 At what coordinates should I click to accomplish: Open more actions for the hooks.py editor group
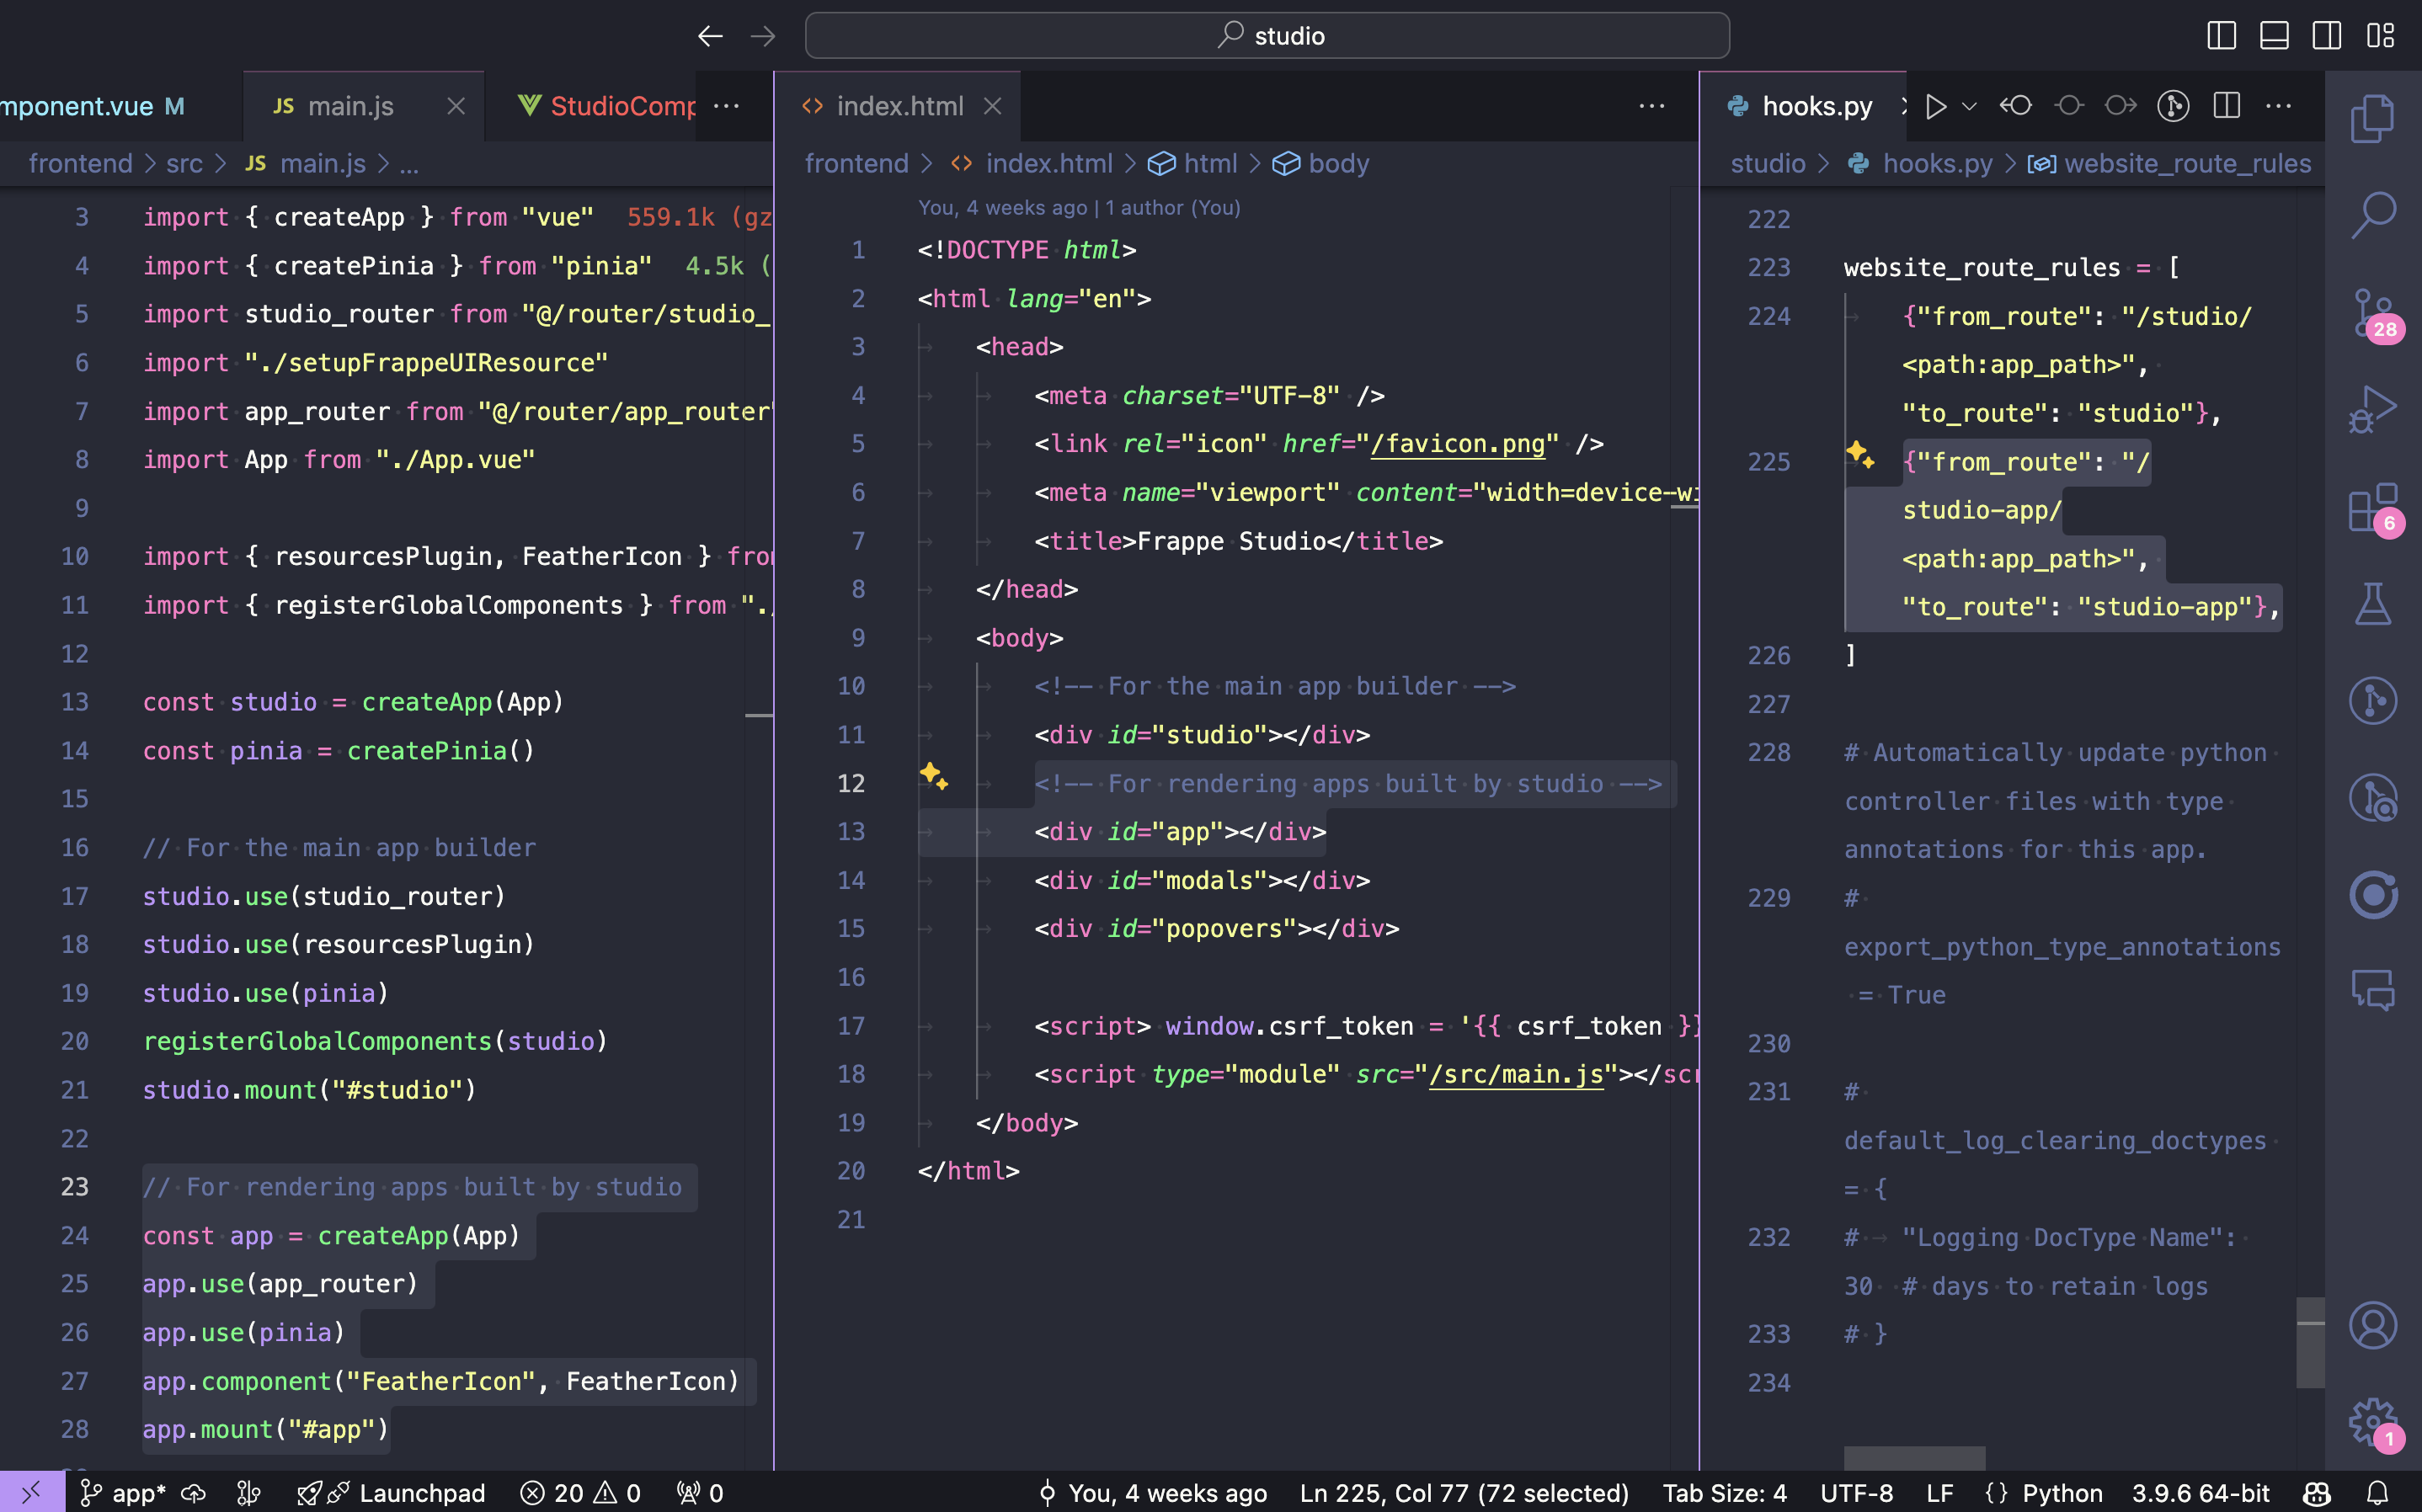click(2278, 106)
